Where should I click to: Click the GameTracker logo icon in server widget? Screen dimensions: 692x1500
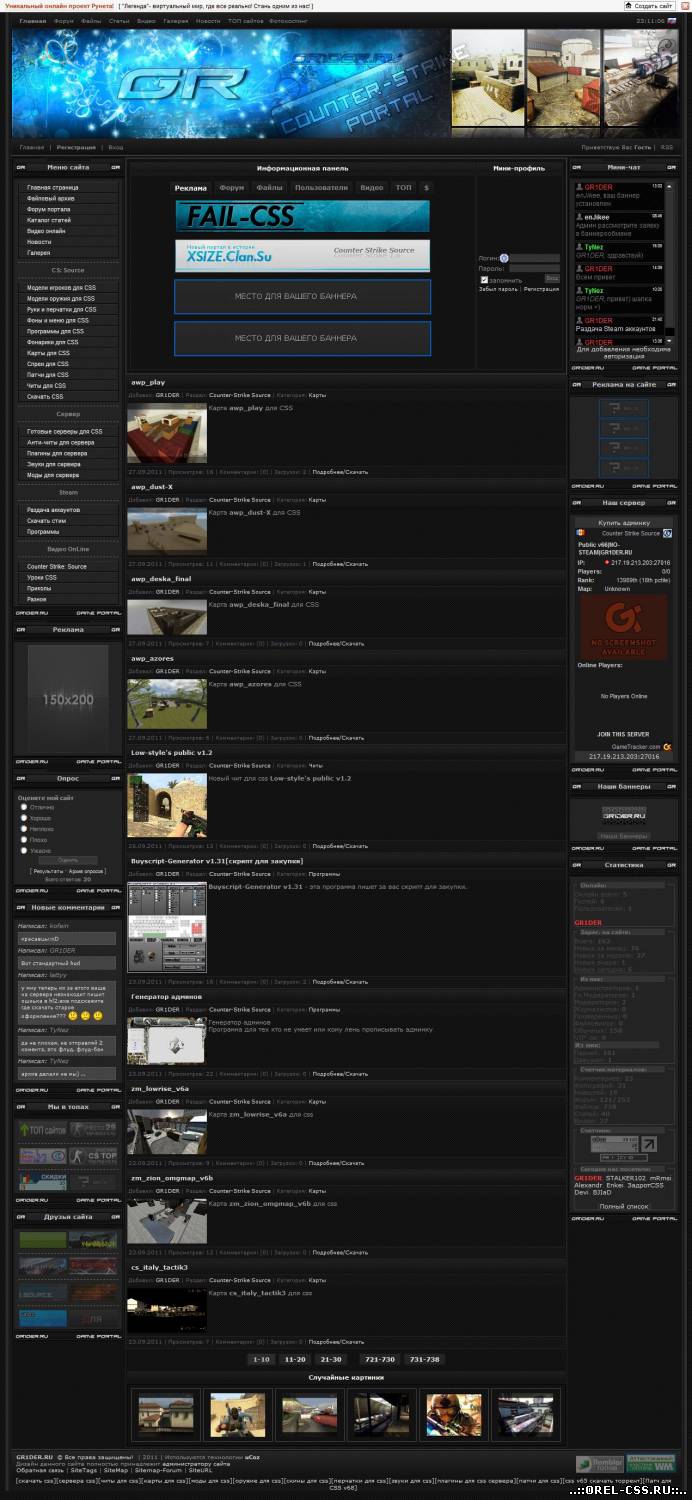click(x=667, y=747)
